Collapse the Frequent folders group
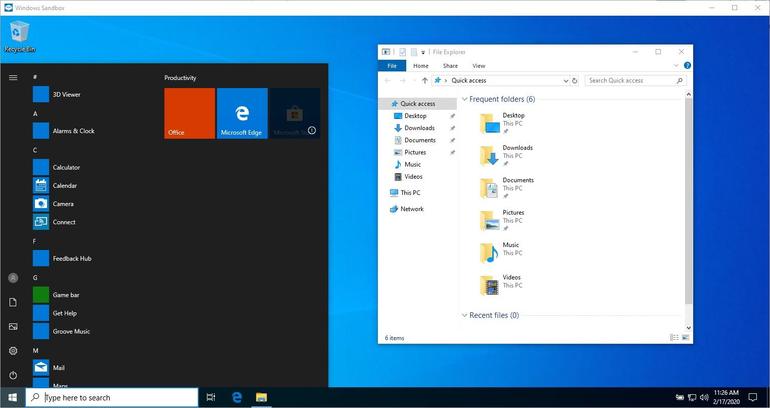 coord(465,99)
